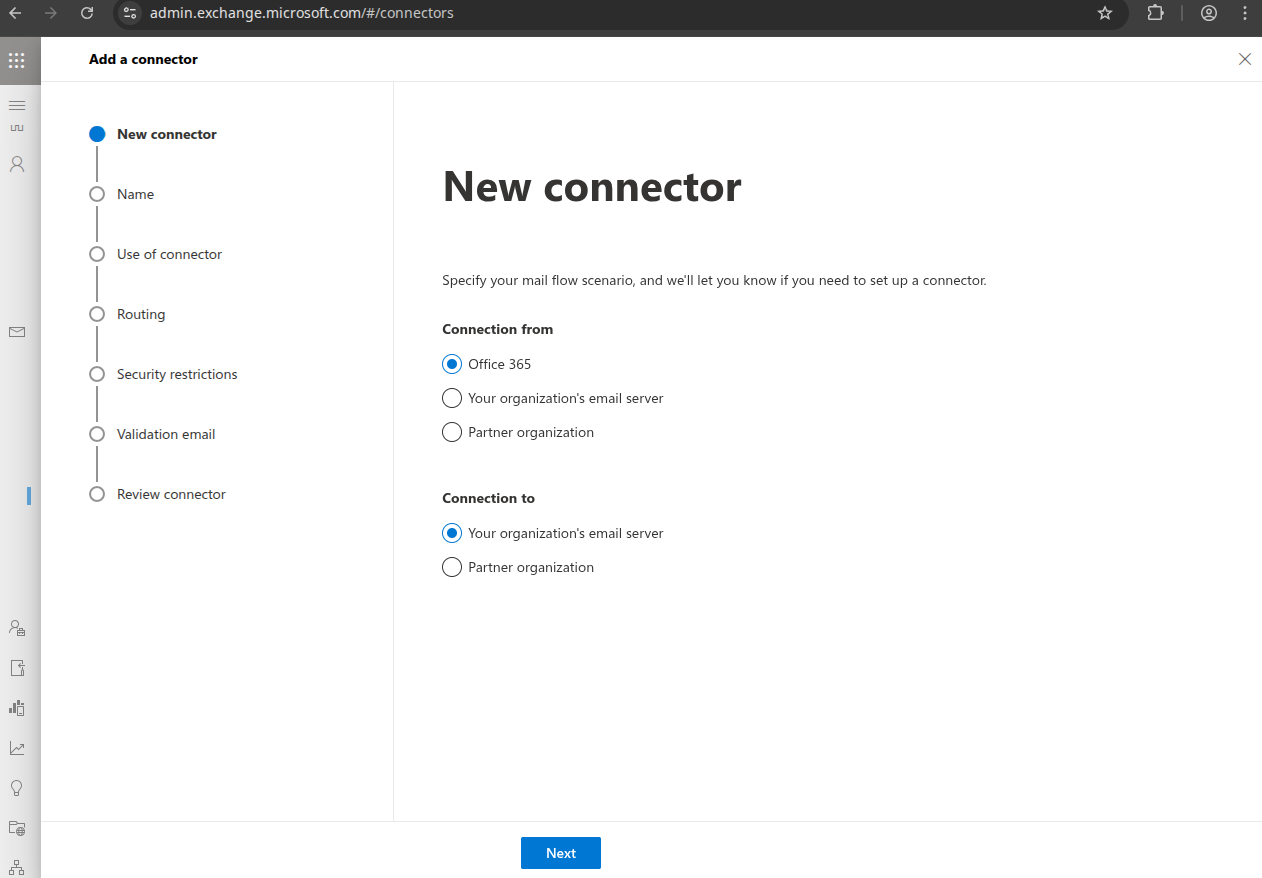This screenshot has width=1262, height=878.
Task: Click the Connection from label
Action: (x=497, y=329)
